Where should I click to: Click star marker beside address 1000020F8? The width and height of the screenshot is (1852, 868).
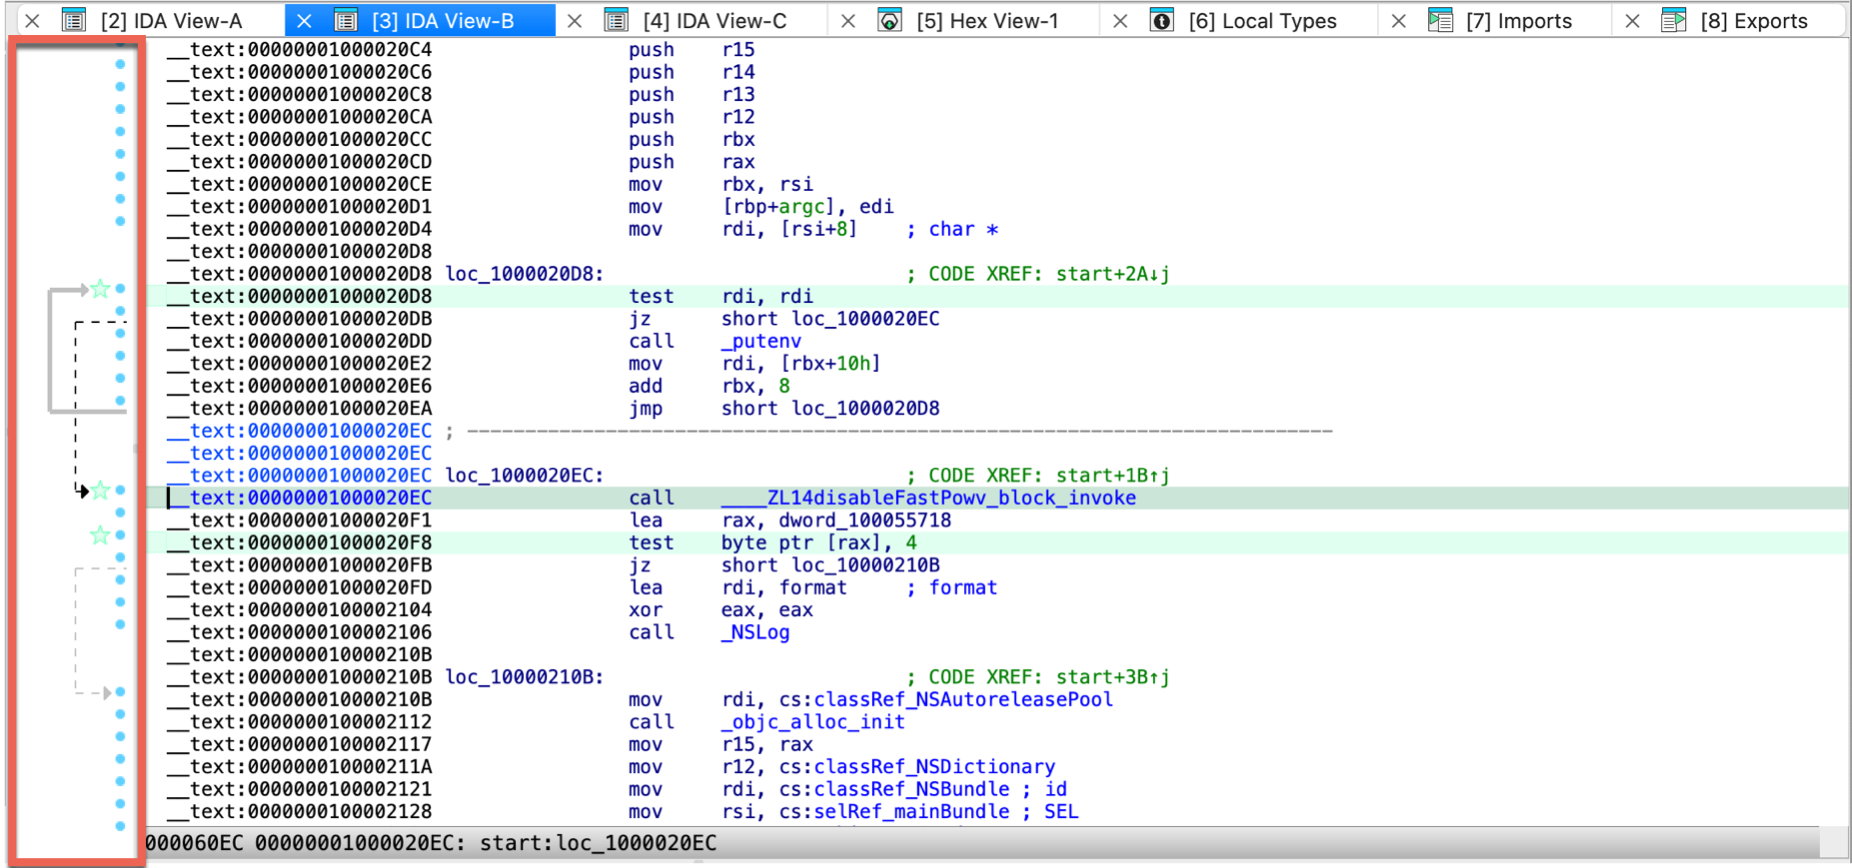[100, 536]
